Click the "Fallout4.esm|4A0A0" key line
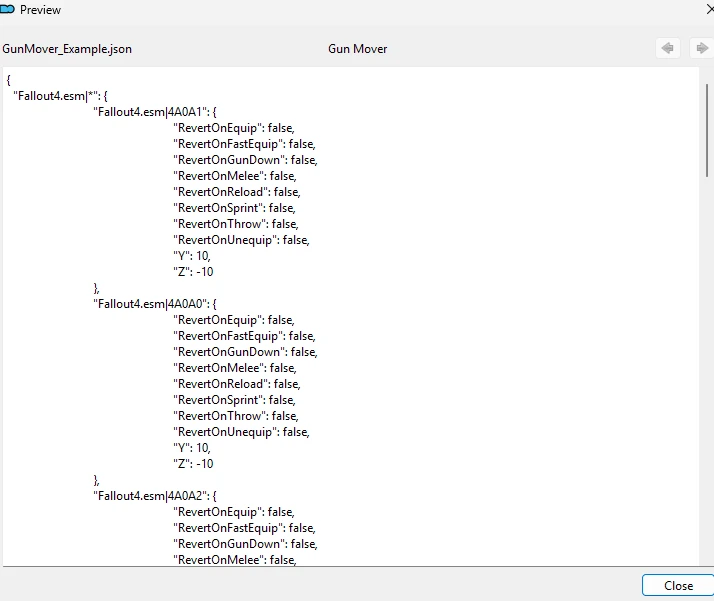The height and width of the screenshot is (601, 714). coord(155,304)
